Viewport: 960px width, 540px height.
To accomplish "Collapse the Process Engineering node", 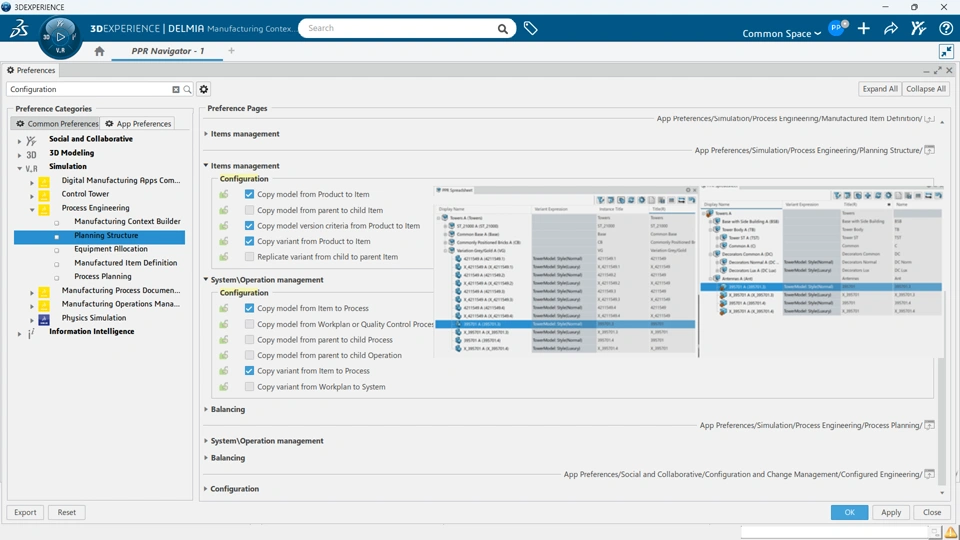I will coord(32,210).
